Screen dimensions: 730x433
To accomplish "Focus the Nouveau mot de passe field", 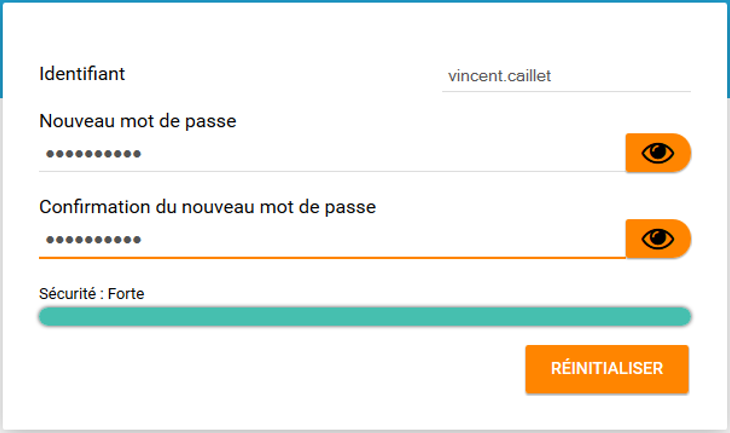I will coord(332,154).
